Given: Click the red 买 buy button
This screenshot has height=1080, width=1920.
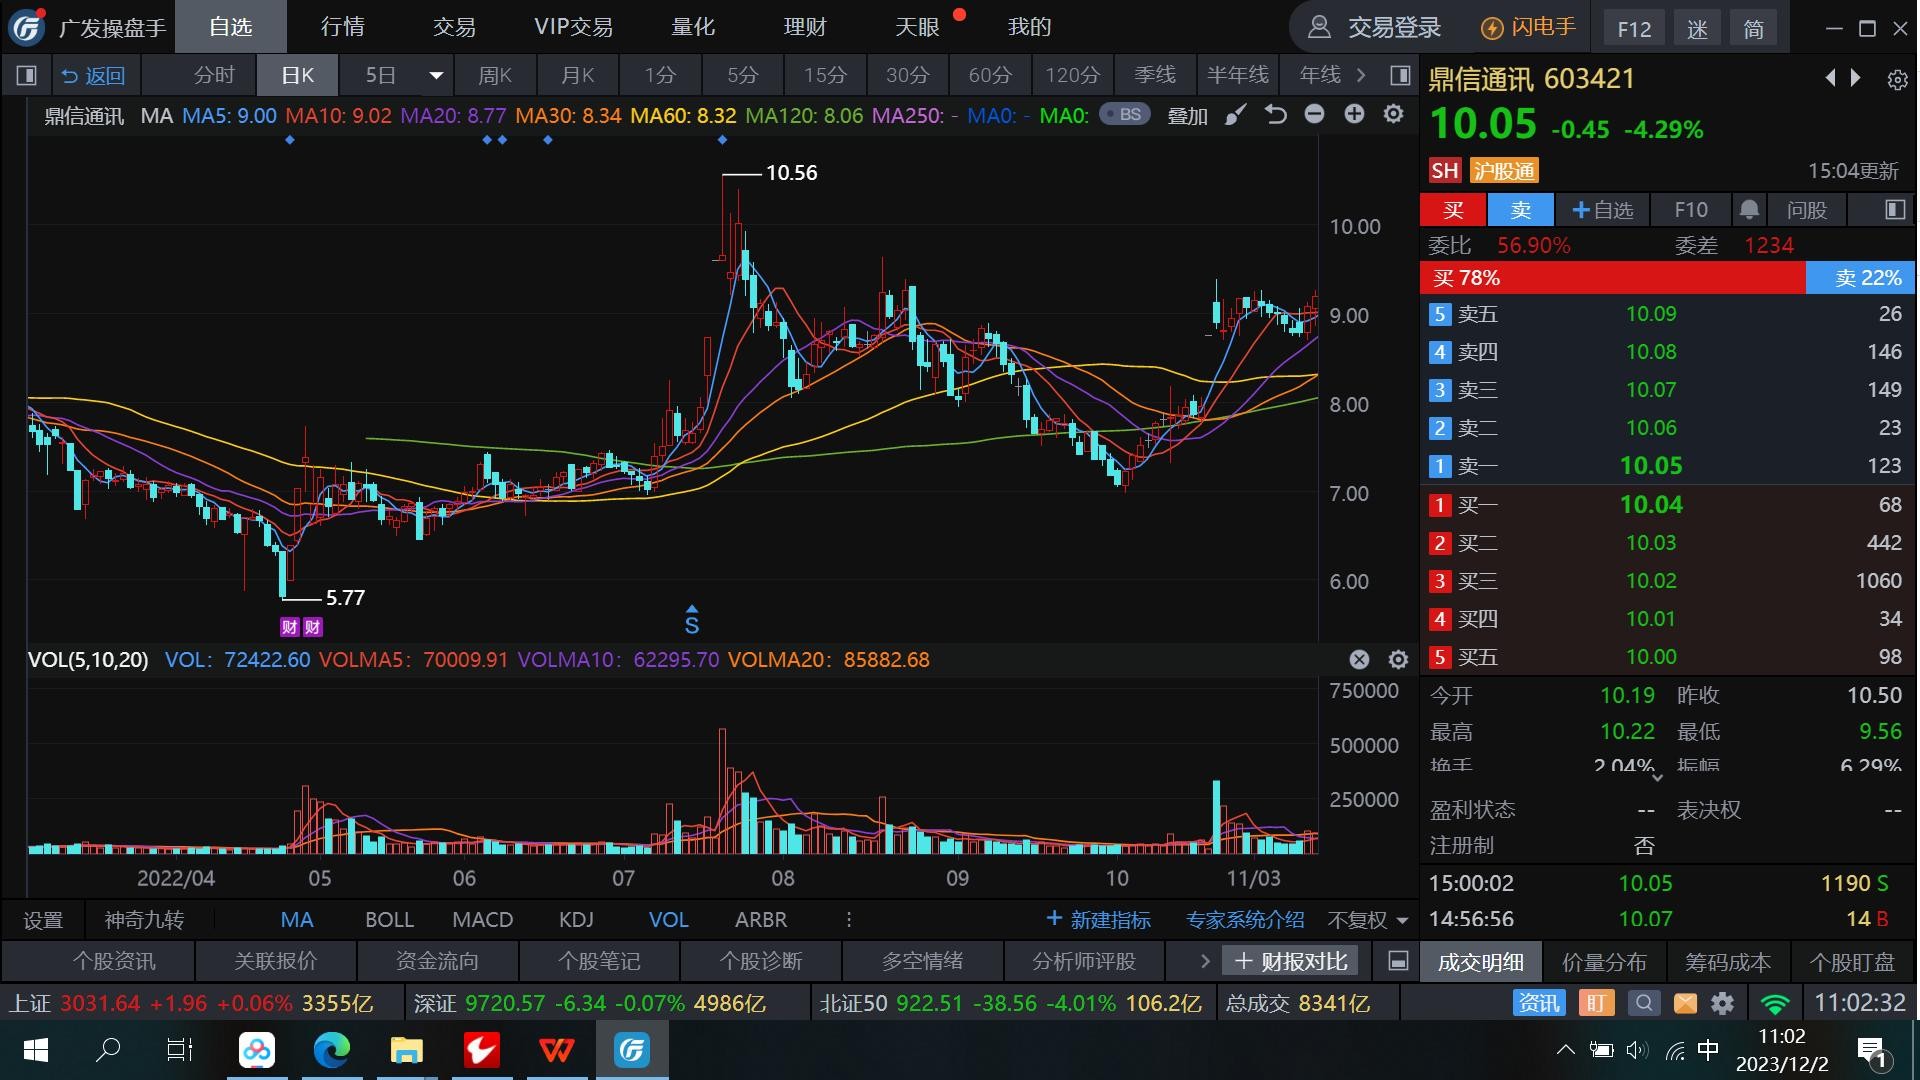Looking at the screenshot, I should 1453,210.
